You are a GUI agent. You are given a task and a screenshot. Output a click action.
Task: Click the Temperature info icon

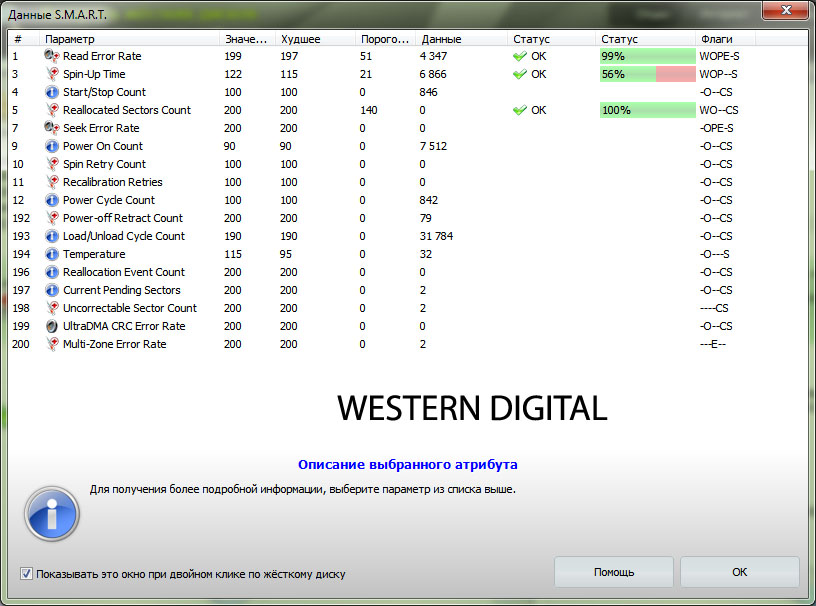click(x=52, y=255)
